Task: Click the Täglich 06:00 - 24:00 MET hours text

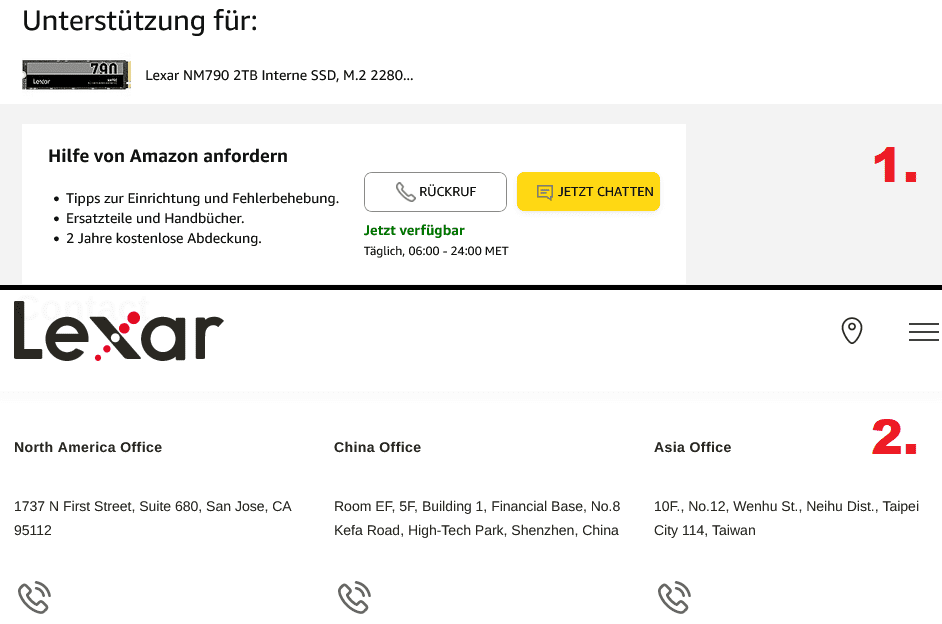Action: click(436, 251)
